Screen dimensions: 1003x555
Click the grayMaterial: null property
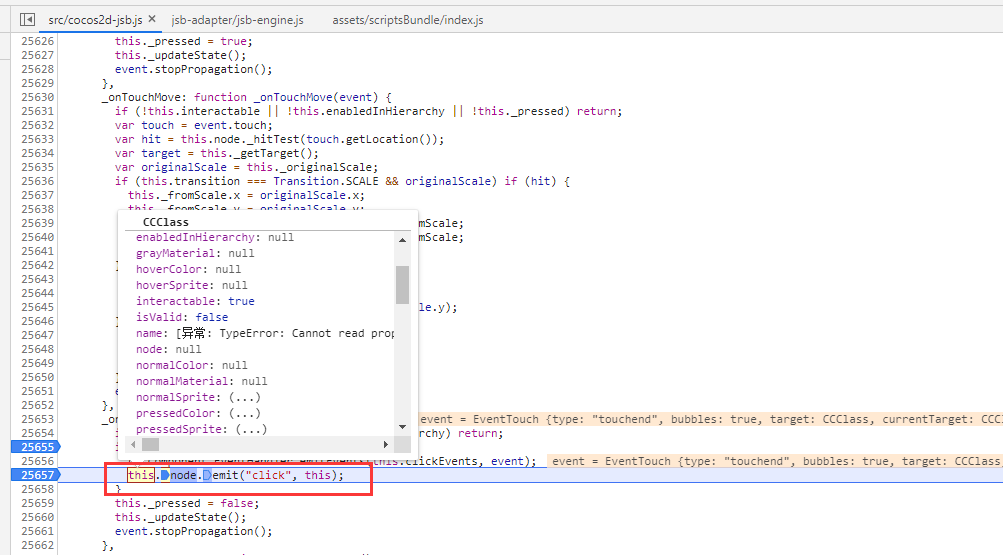(x=195, y=253)
